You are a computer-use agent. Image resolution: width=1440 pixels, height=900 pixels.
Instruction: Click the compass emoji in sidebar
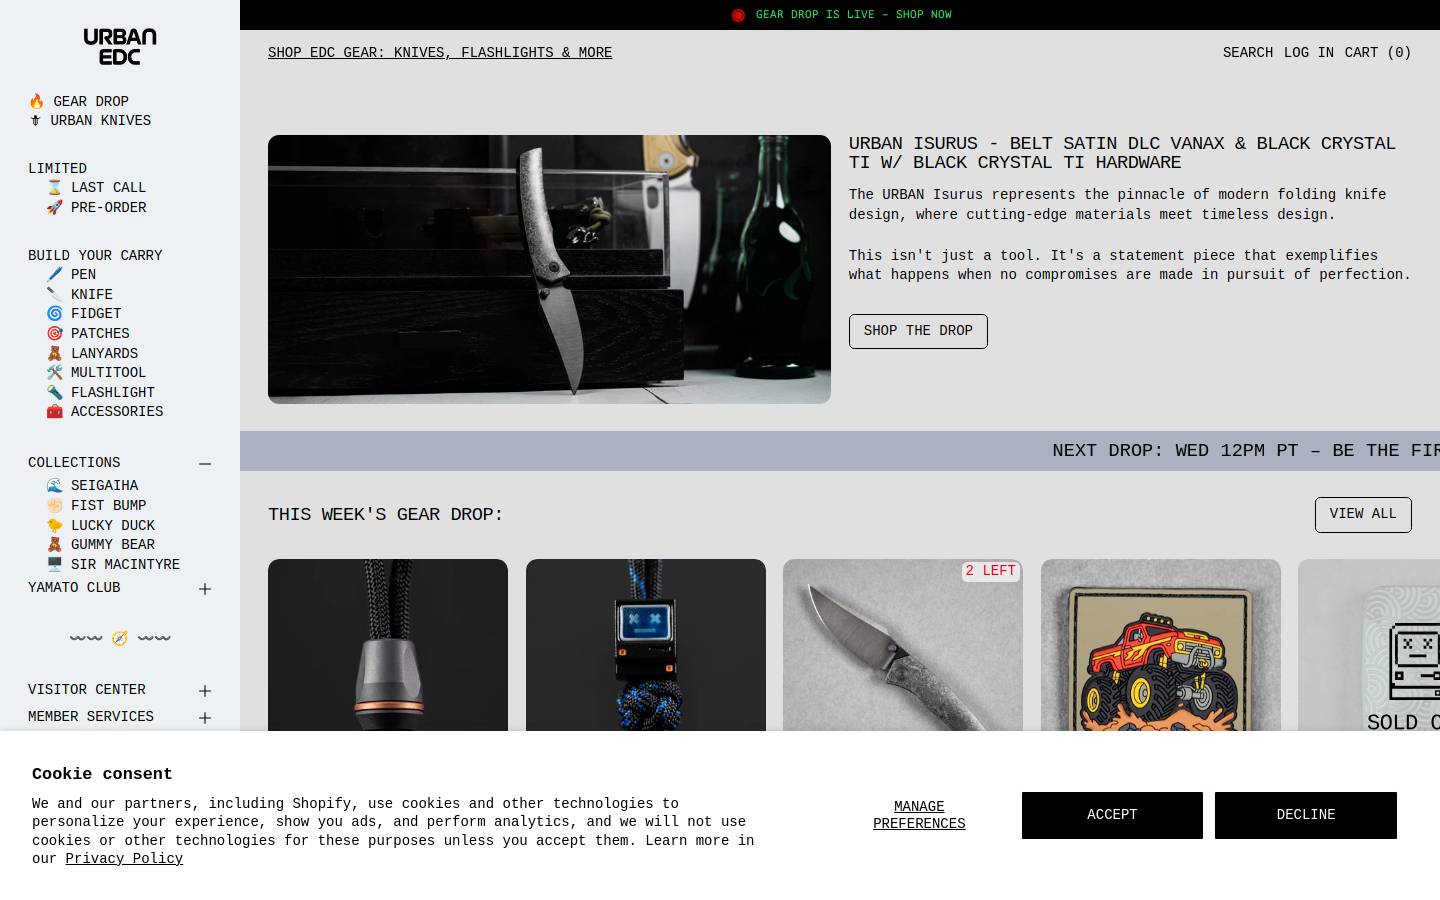[x=120, y=638]
